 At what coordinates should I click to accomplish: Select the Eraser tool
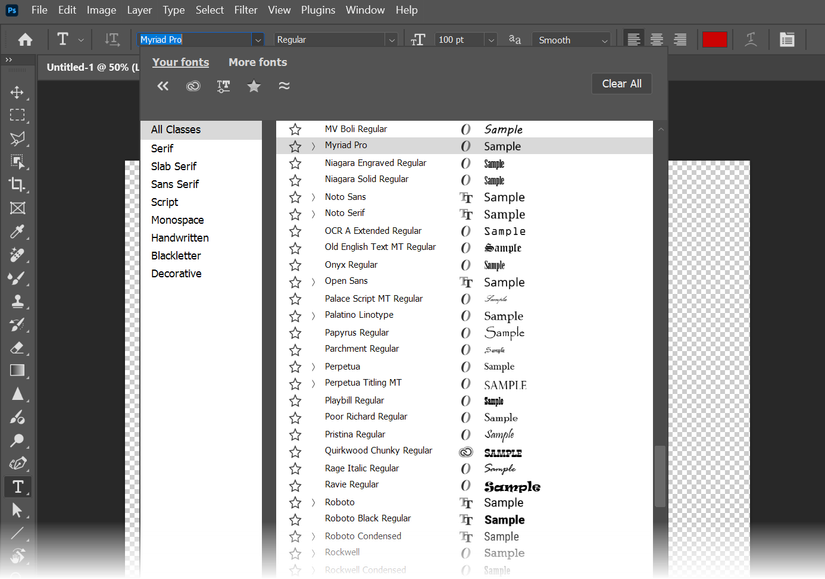click(17, 347)
